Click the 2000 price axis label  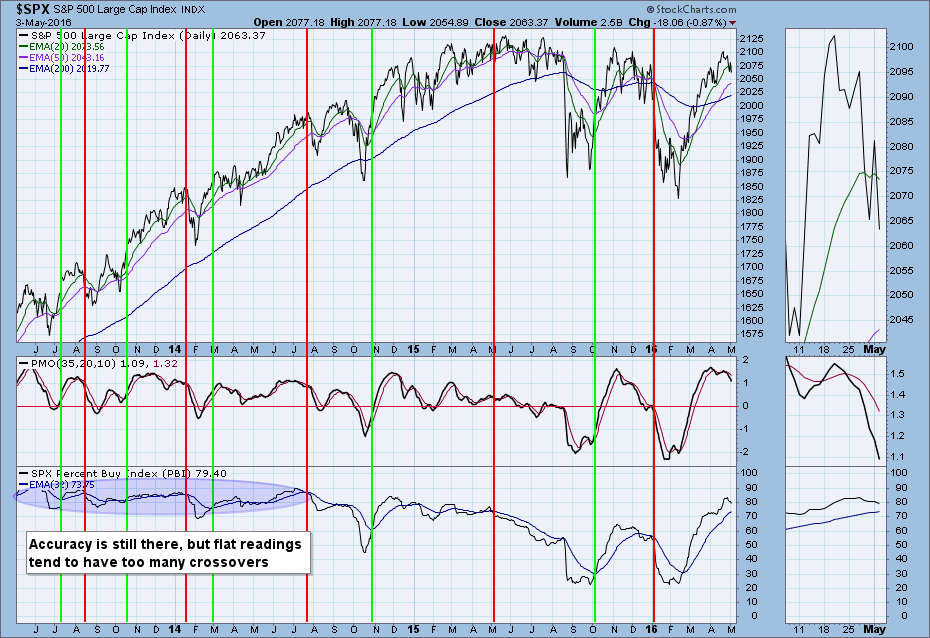point(751,106)
